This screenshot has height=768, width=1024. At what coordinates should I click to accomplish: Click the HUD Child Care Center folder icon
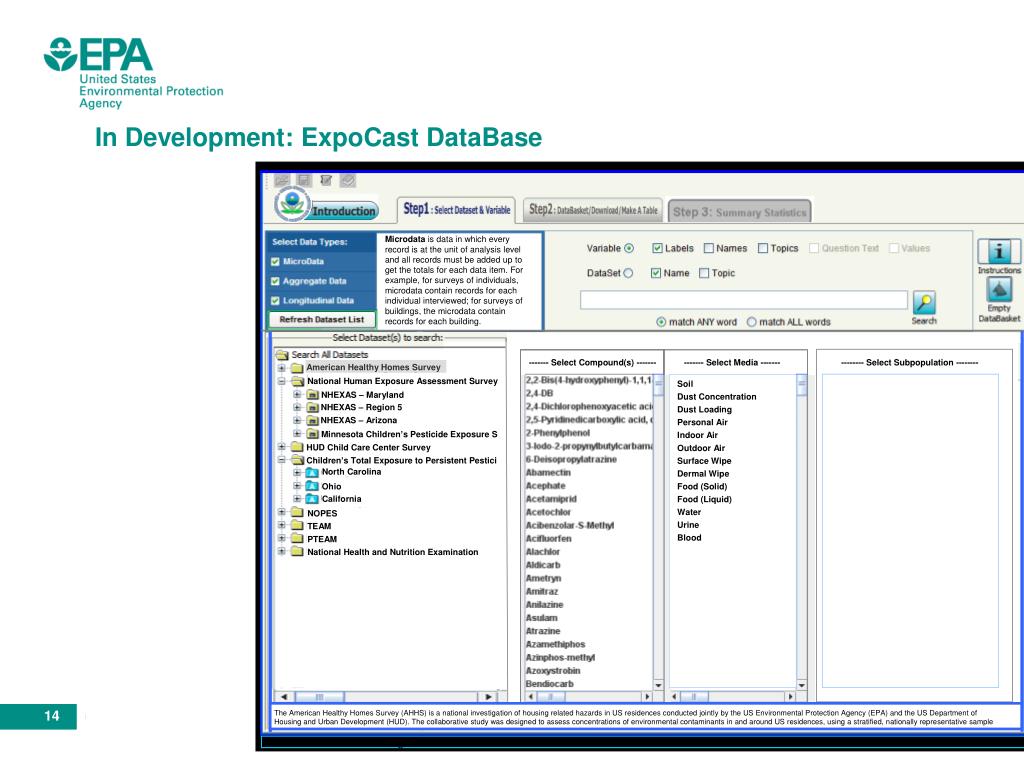coord(297,447)
